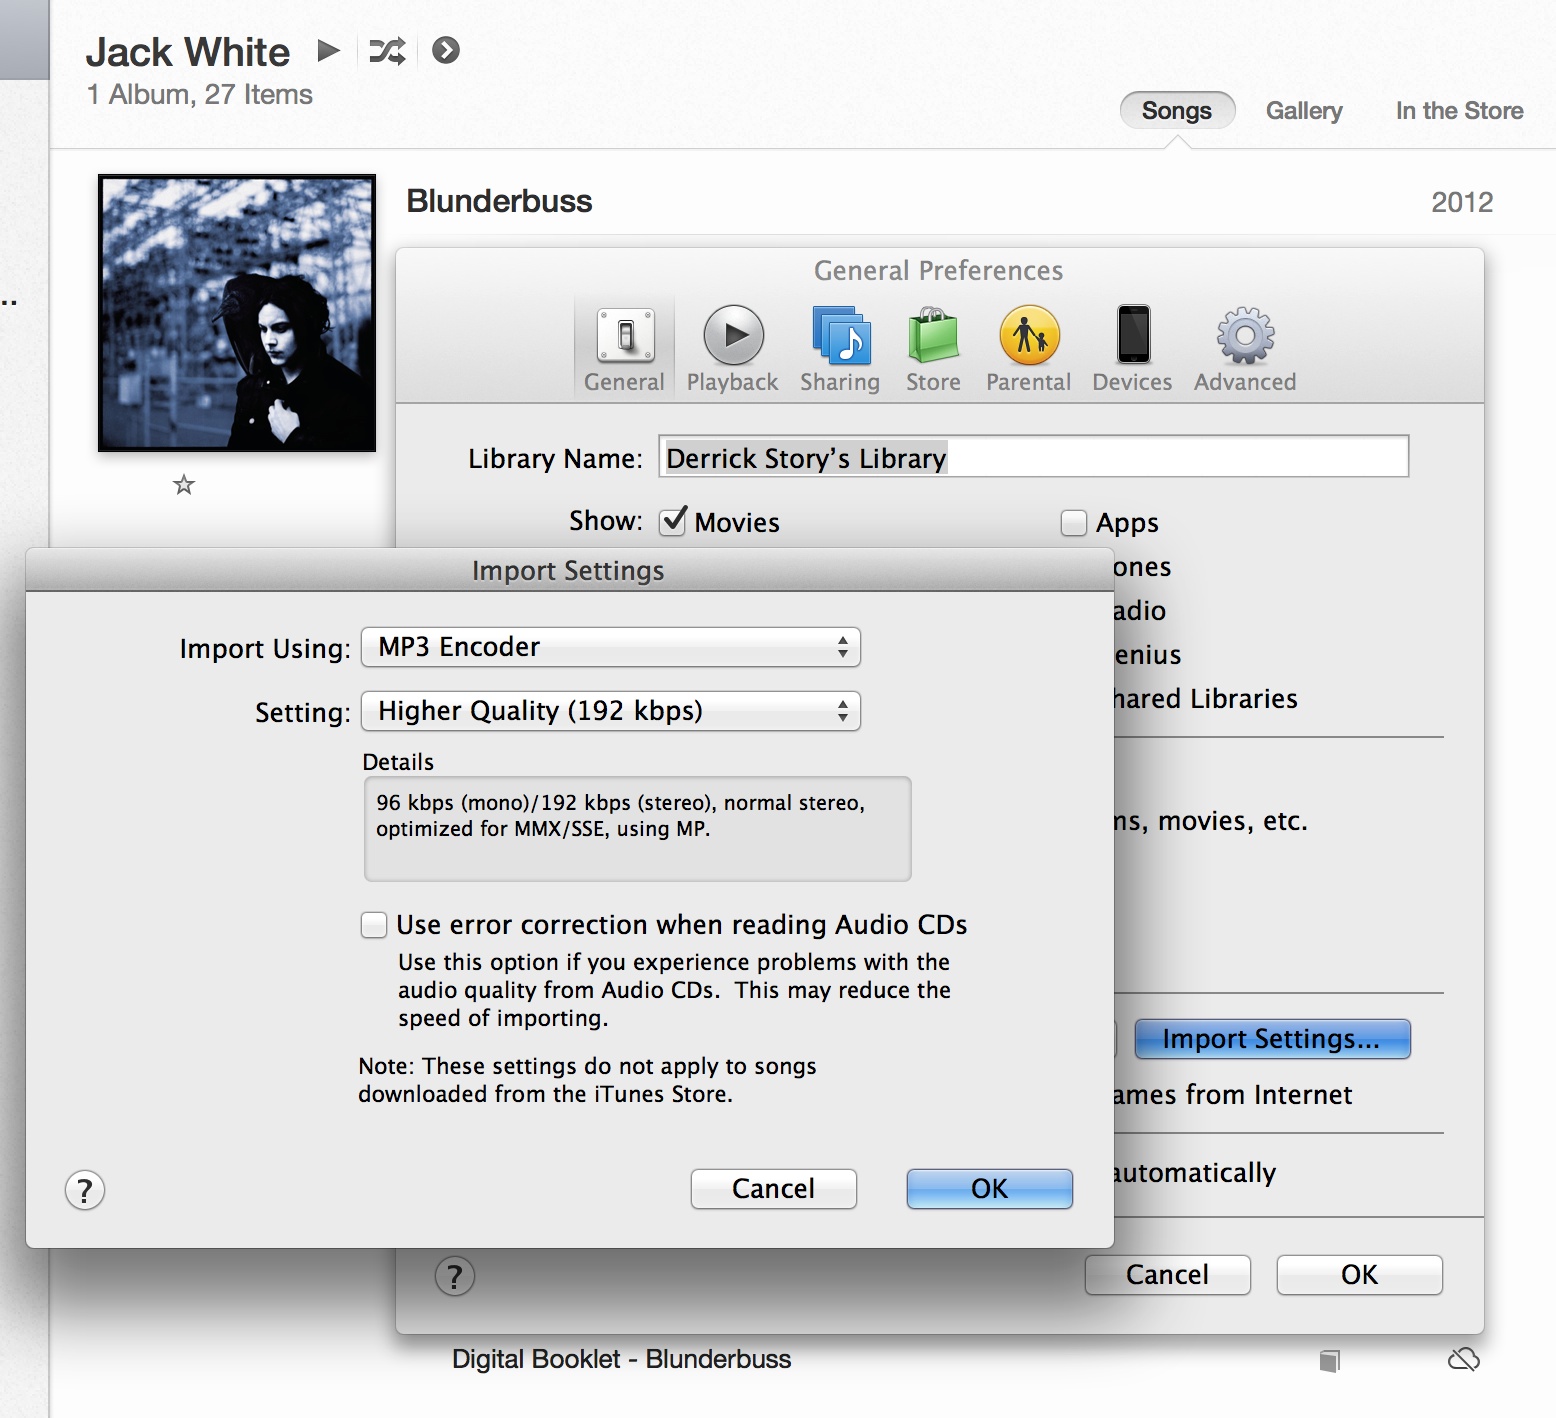Open the Import Using encoder dropdown
Image resolution: width=1556 pixels, height=1418 pixels.
coord(610,647)
